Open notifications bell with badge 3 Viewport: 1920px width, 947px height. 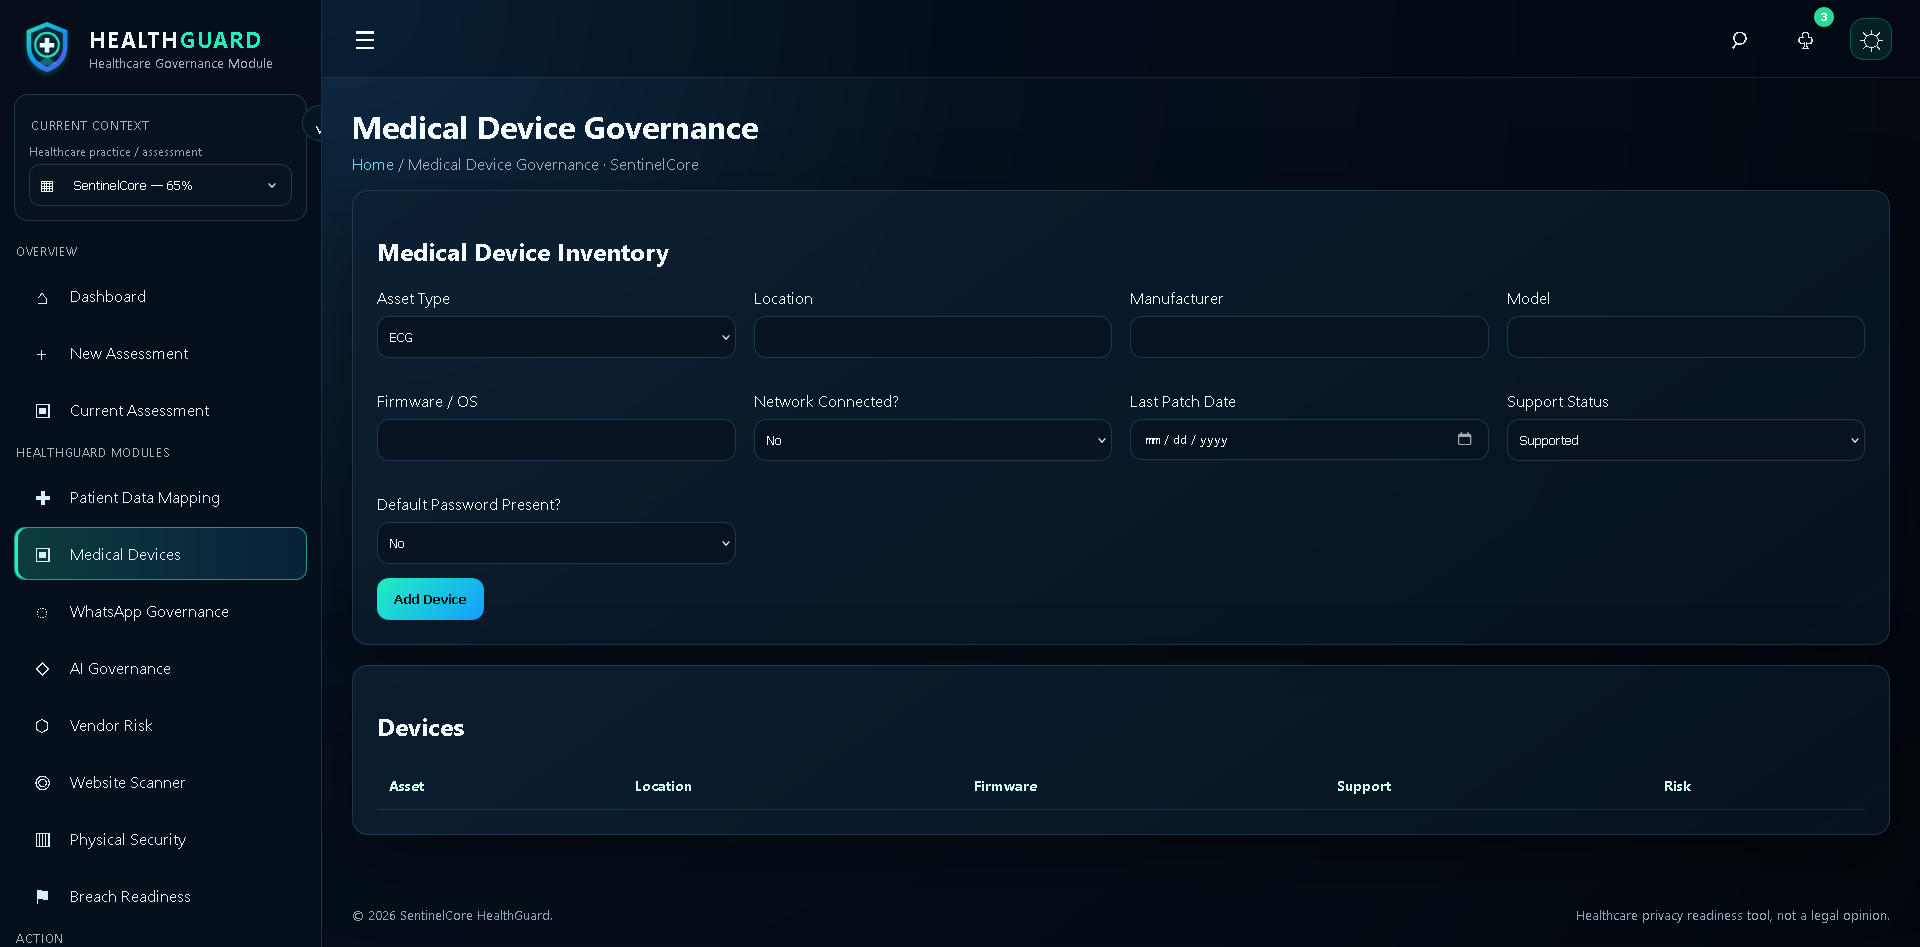tap(1805, 40)
